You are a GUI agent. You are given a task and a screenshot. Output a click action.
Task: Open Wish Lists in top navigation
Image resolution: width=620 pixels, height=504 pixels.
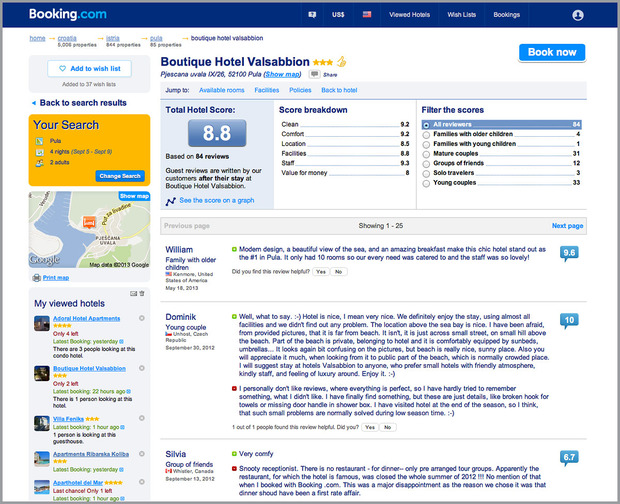pos(461,15)
